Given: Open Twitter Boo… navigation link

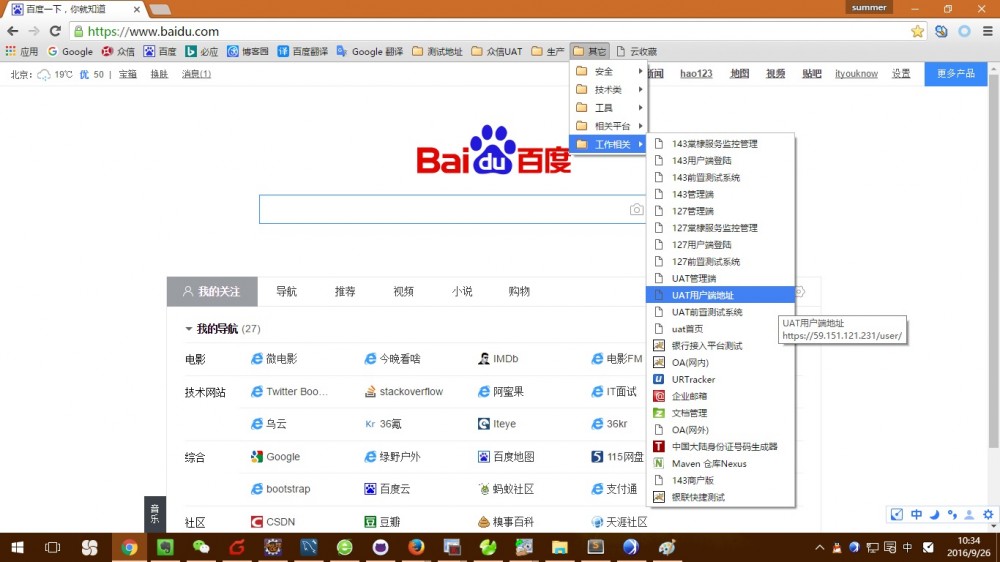Looking at the screenshot, I should tap(290, 392).
